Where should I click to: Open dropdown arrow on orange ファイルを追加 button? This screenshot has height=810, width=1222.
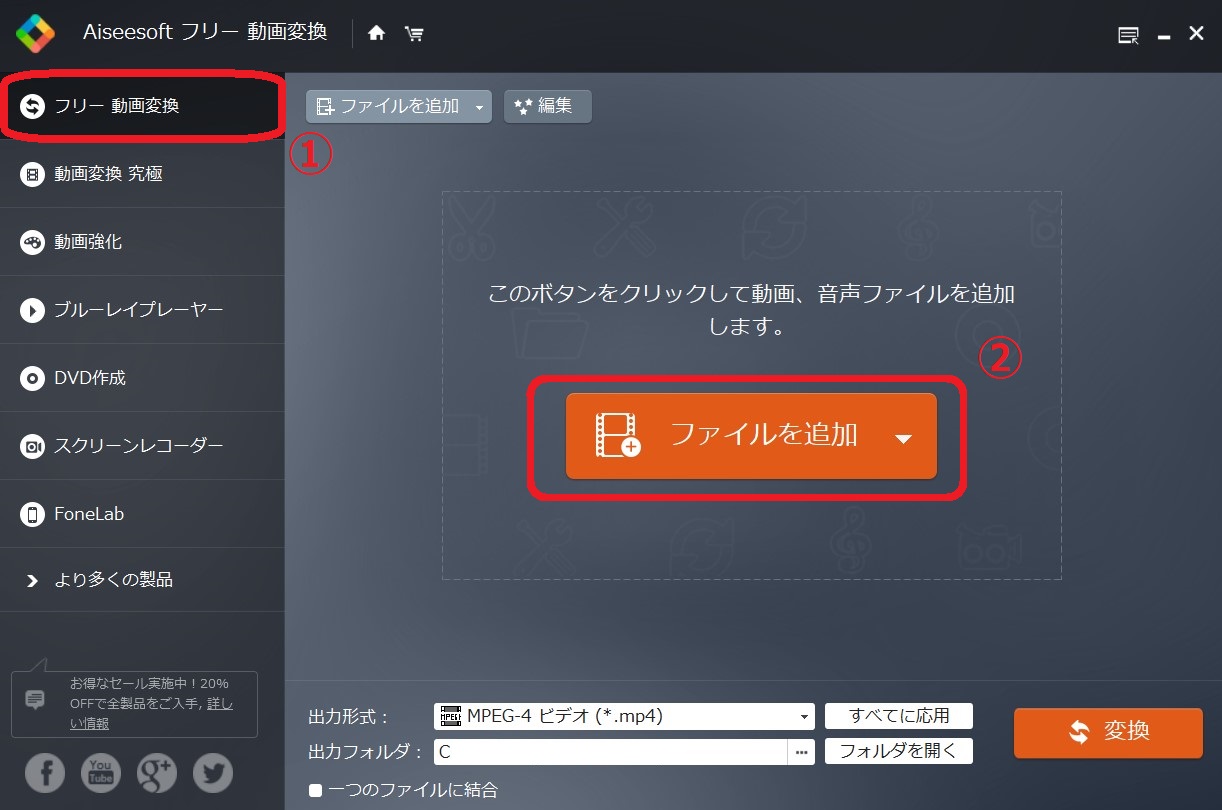pyautogui.click(x=903, y=438)
